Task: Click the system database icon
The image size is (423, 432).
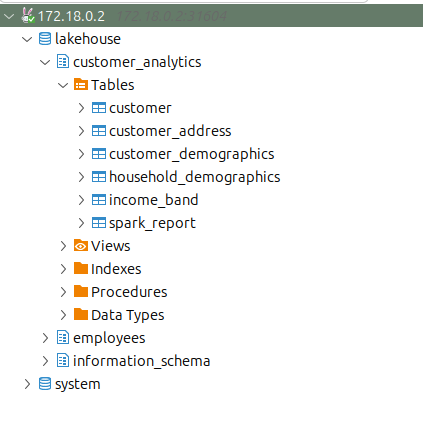Action: pyautogui.click(x=45, y=384)
